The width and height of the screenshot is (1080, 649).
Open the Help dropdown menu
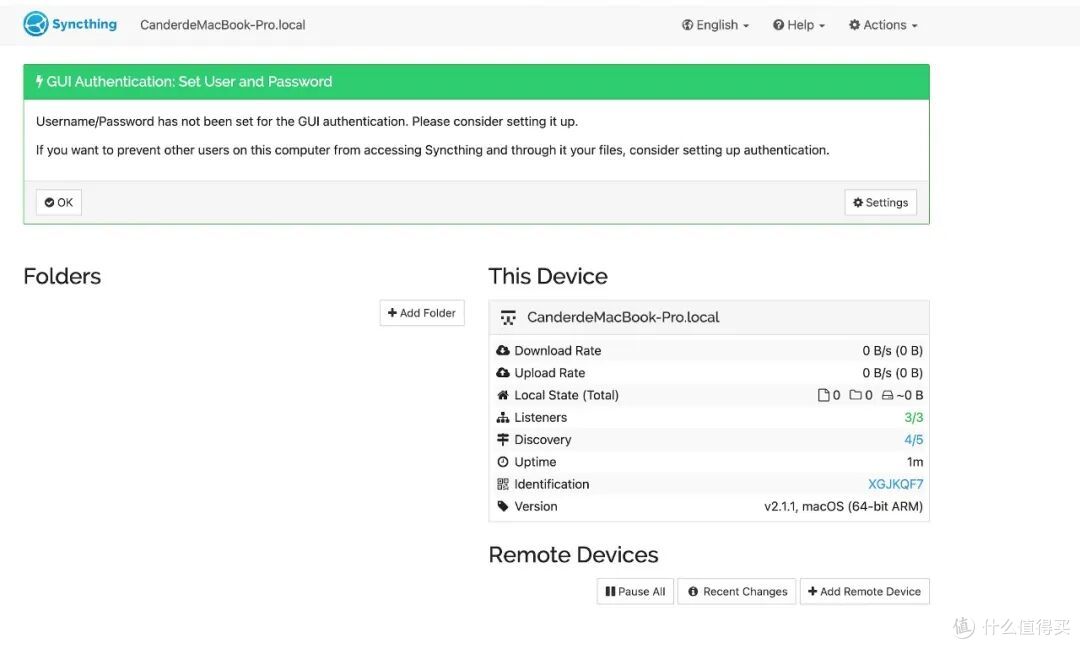click(x=798, y=25)
